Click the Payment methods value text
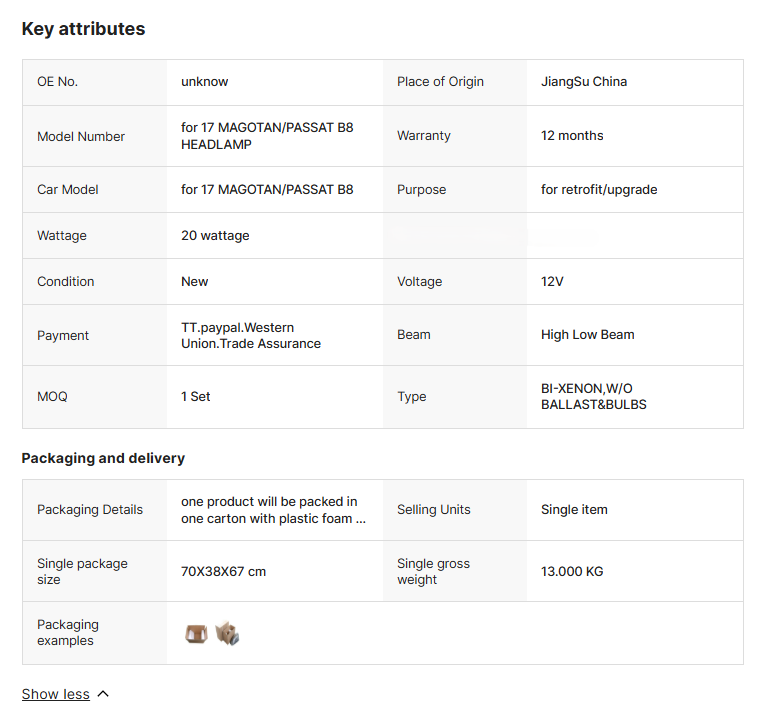The image size is (762, 726). (x=251, y=335)
